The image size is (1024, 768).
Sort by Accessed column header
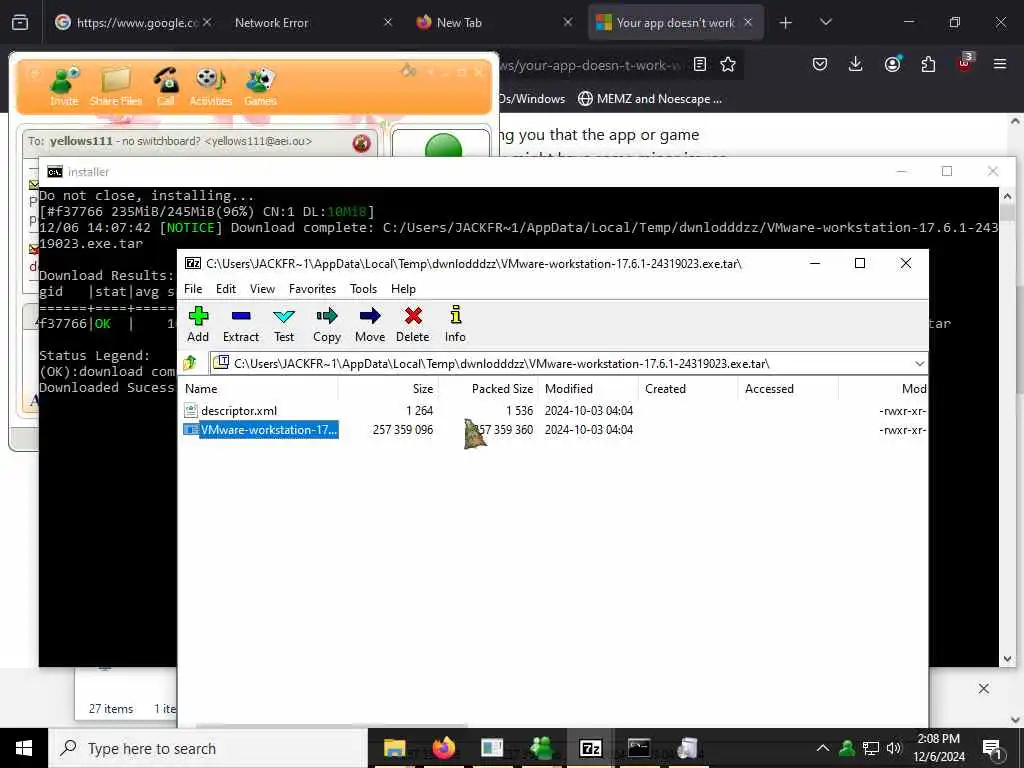pos(788,389)
